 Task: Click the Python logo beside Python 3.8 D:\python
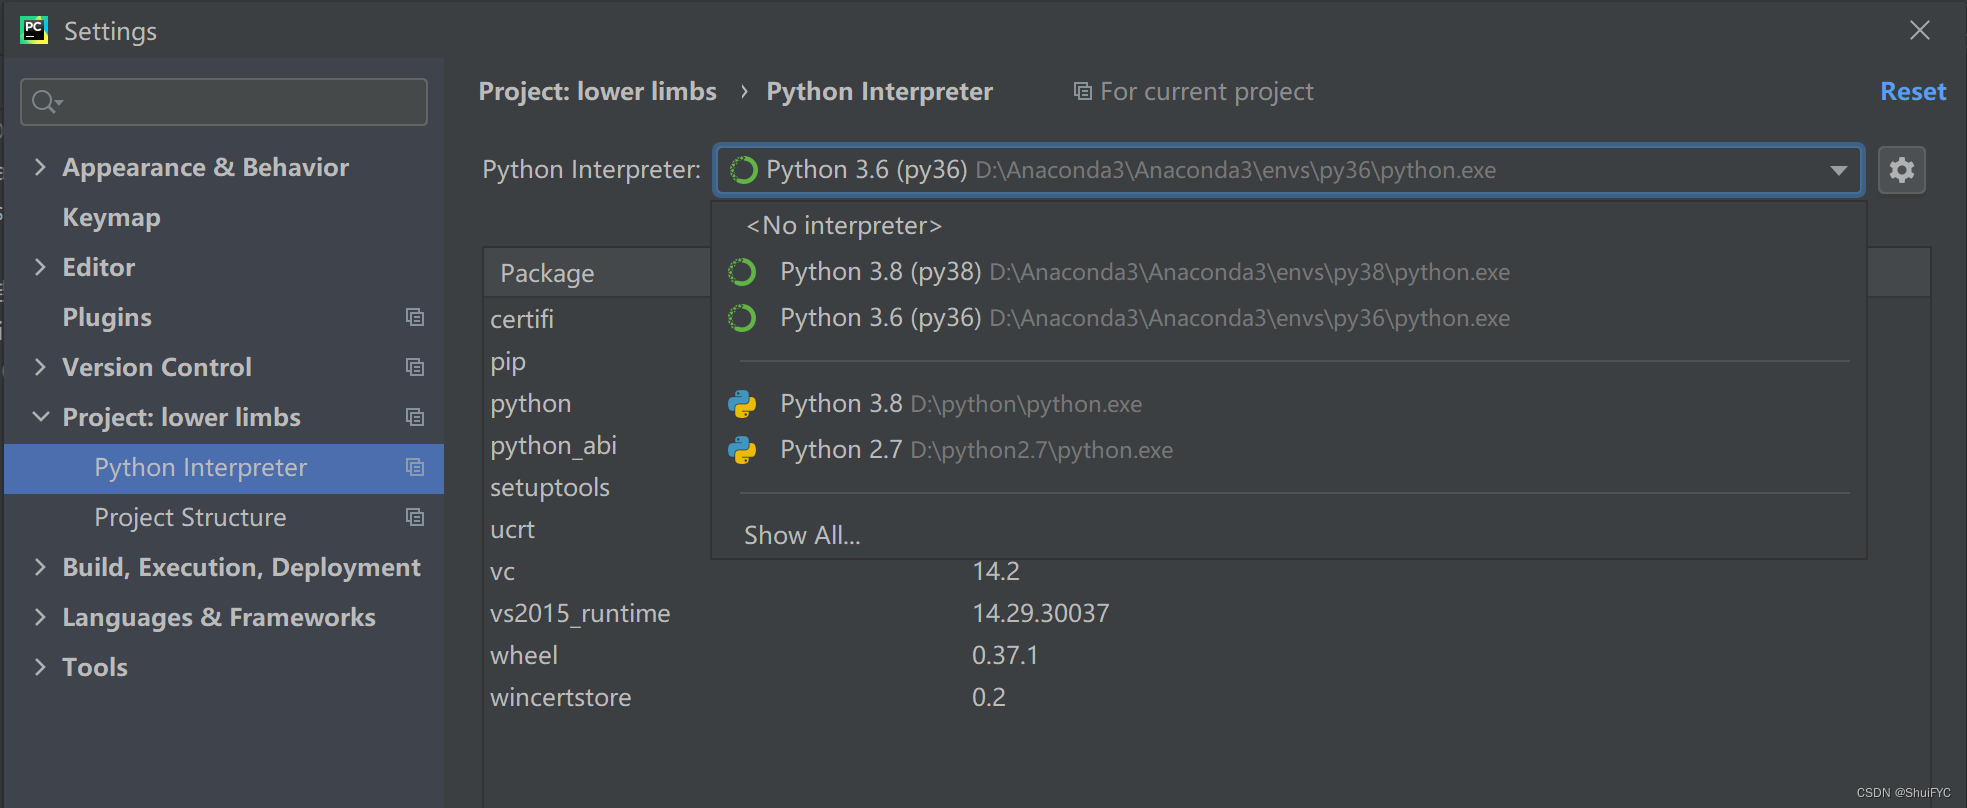pos(742,404)
